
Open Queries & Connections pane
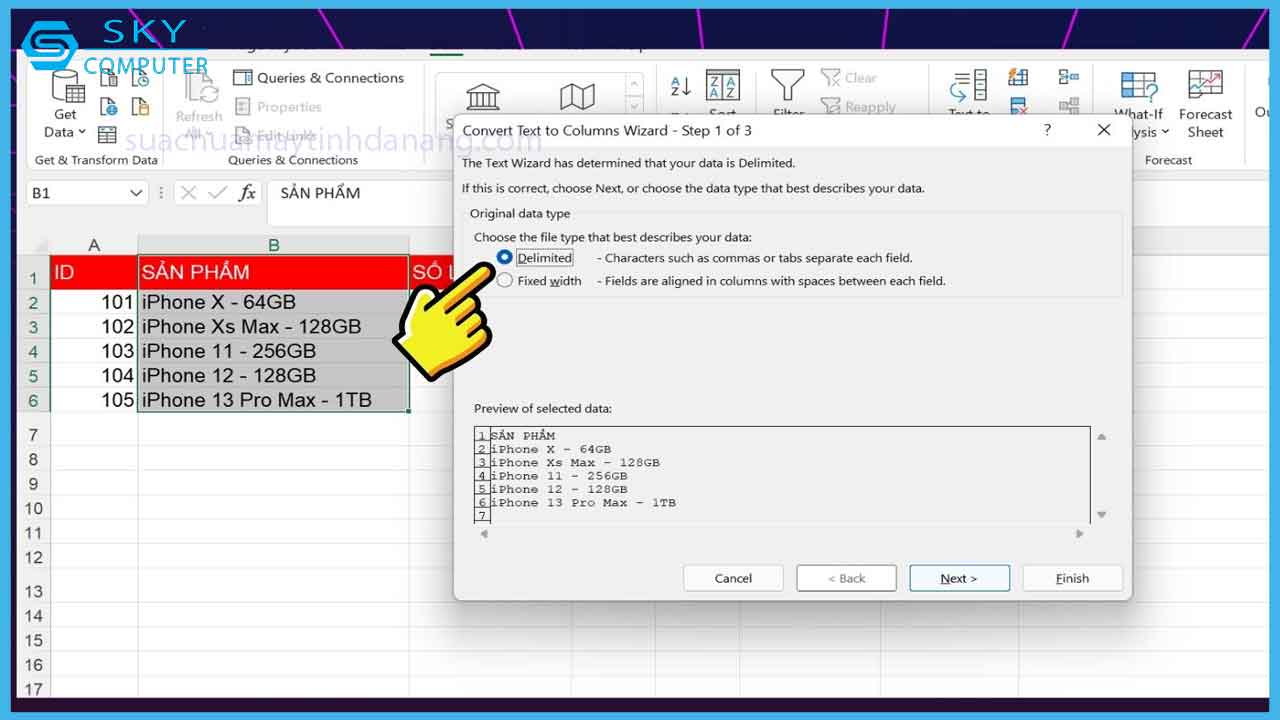pyautogui.click(x=319, y=78)
